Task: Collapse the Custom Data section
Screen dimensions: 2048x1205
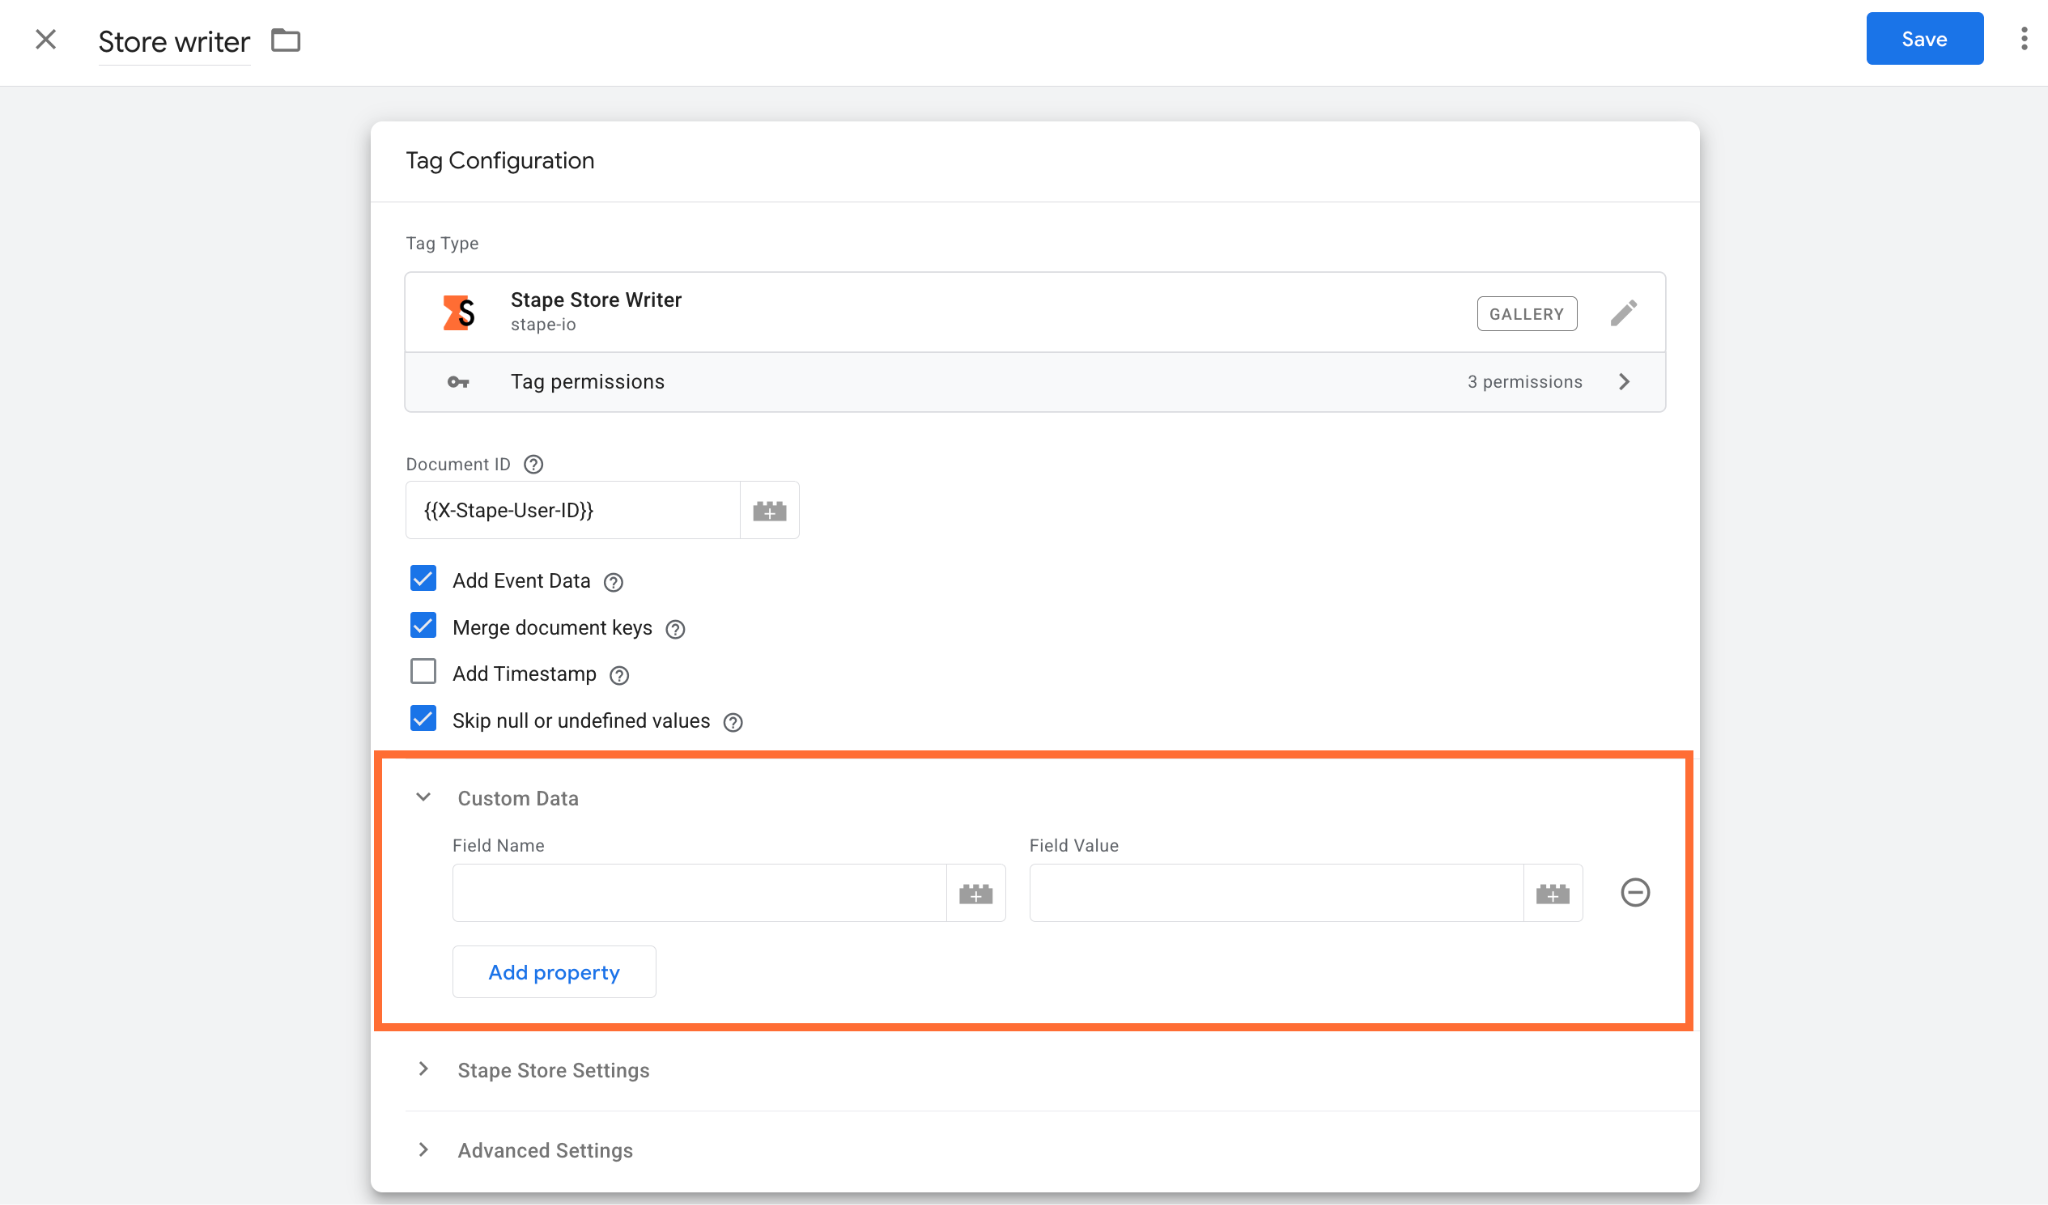Action: pyautogui.click(x=423, y=797)
